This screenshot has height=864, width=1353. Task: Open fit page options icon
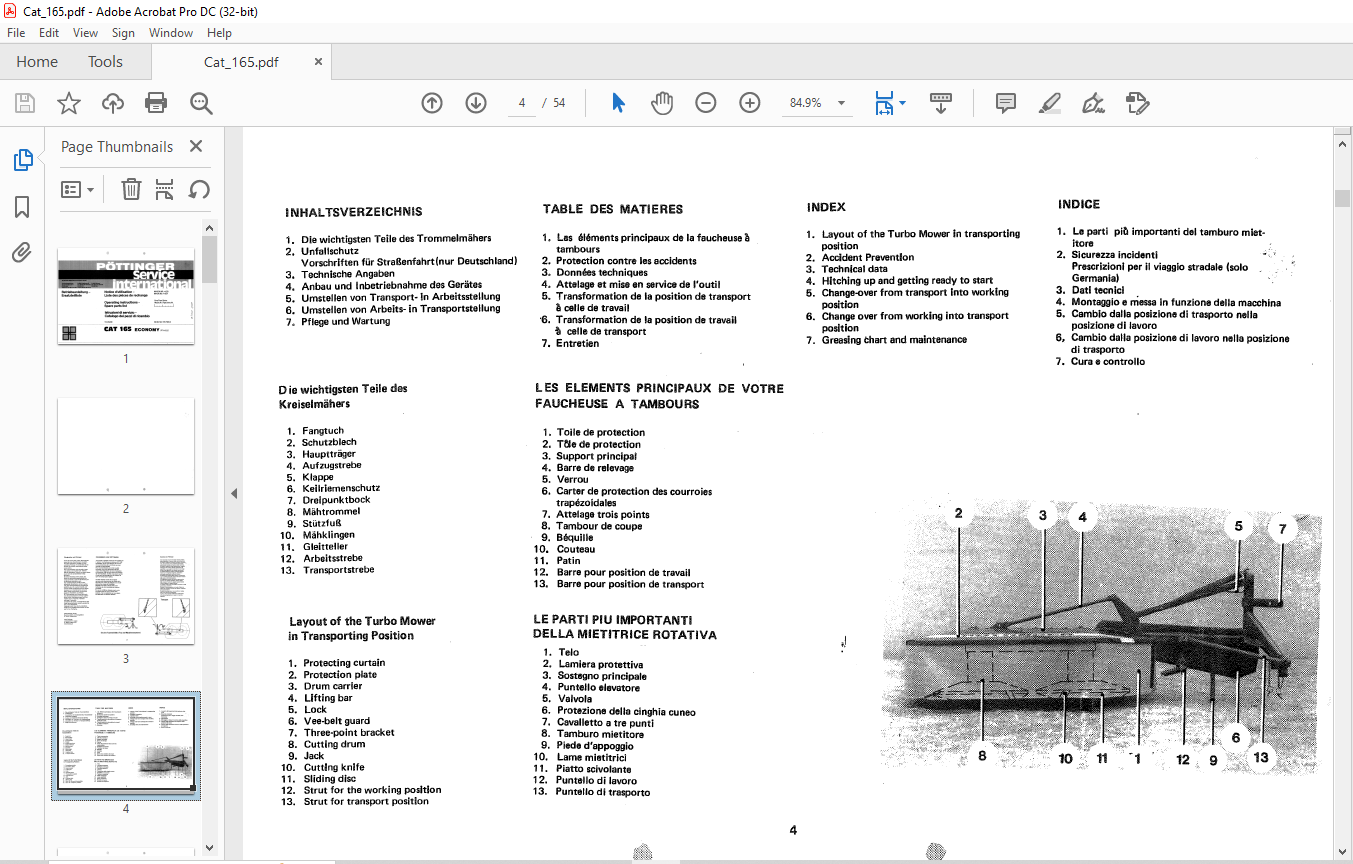(x=884, y=103)
